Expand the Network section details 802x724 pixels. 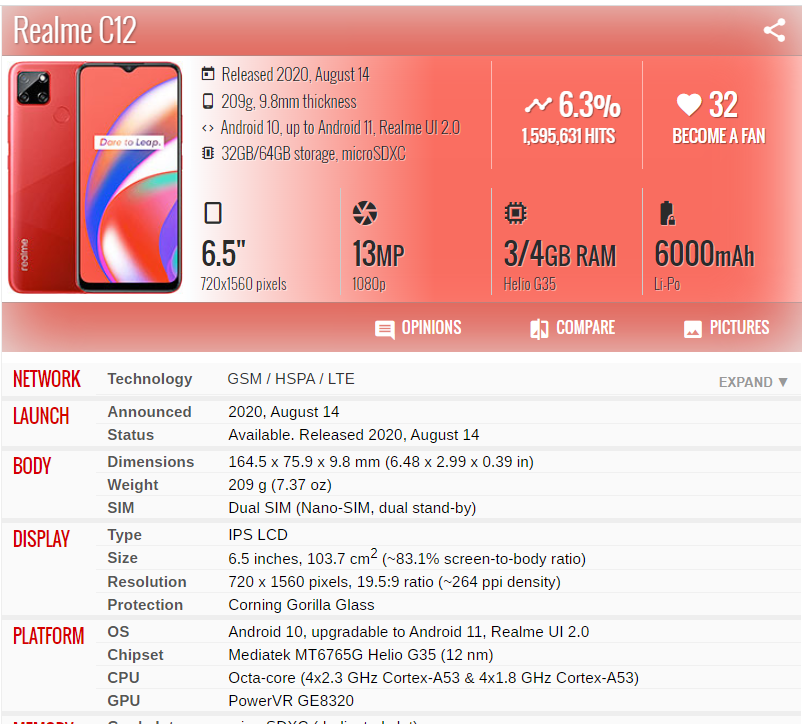click(753, 382)
